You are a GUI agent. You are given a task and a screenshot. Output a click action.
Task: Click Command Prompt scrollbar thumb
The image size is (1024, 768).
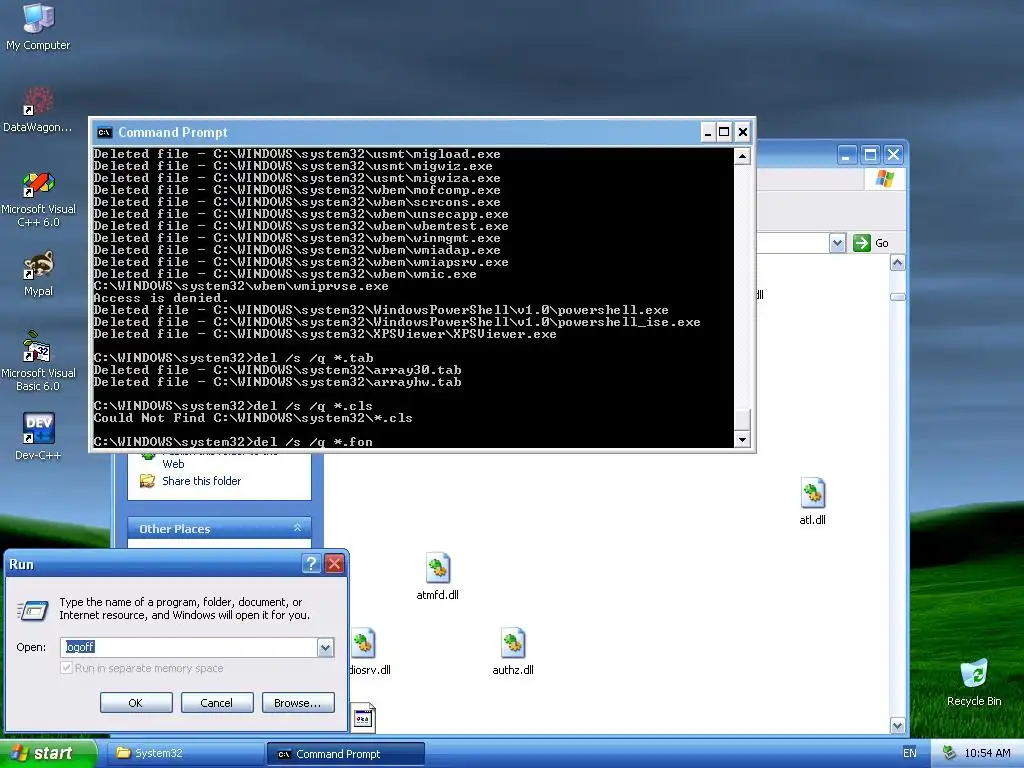(x=742, y=419)
